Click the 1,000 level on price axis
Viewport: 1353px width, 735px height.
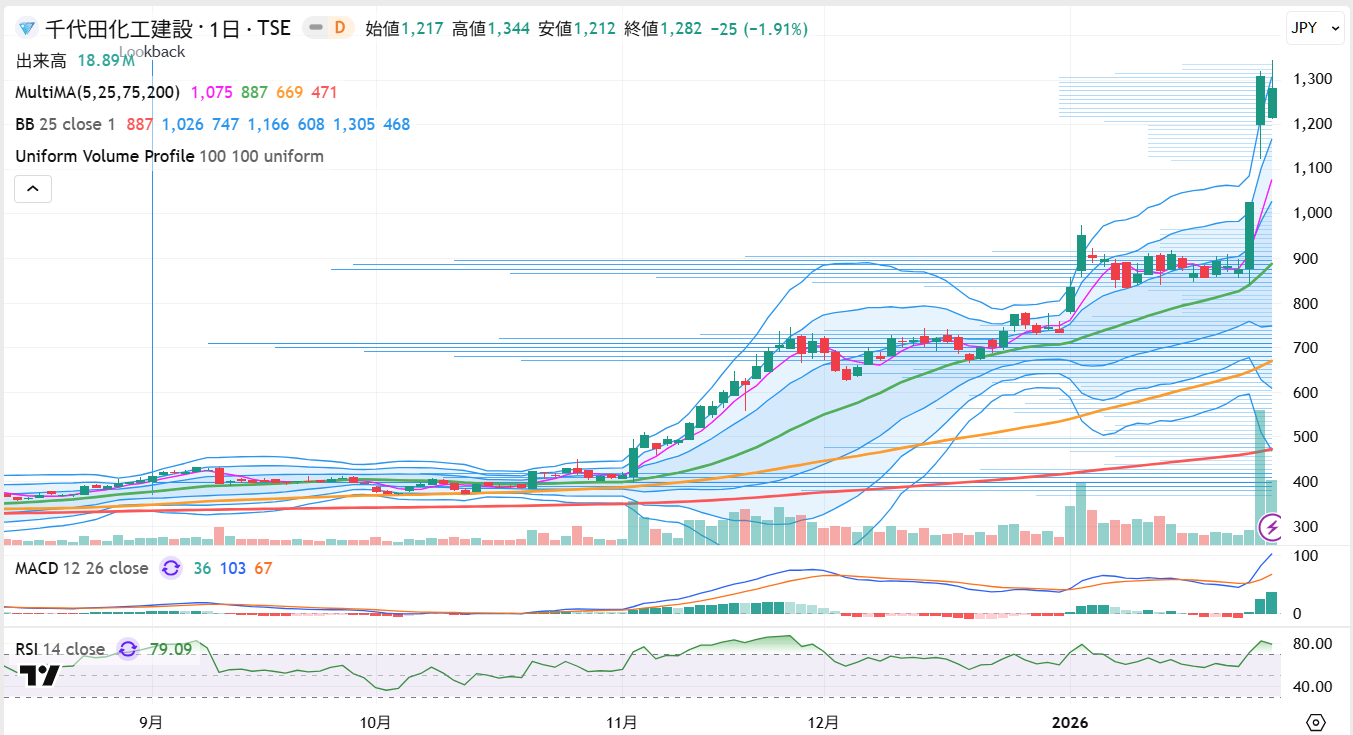point(1311,213)
